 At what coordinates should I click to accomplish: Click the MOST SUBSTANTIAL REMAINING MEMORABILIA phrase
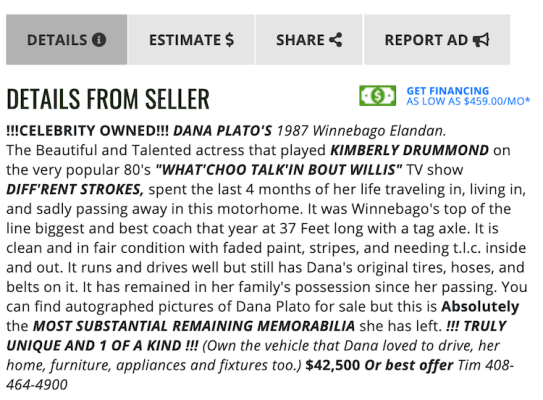click(x=194, y=326)
